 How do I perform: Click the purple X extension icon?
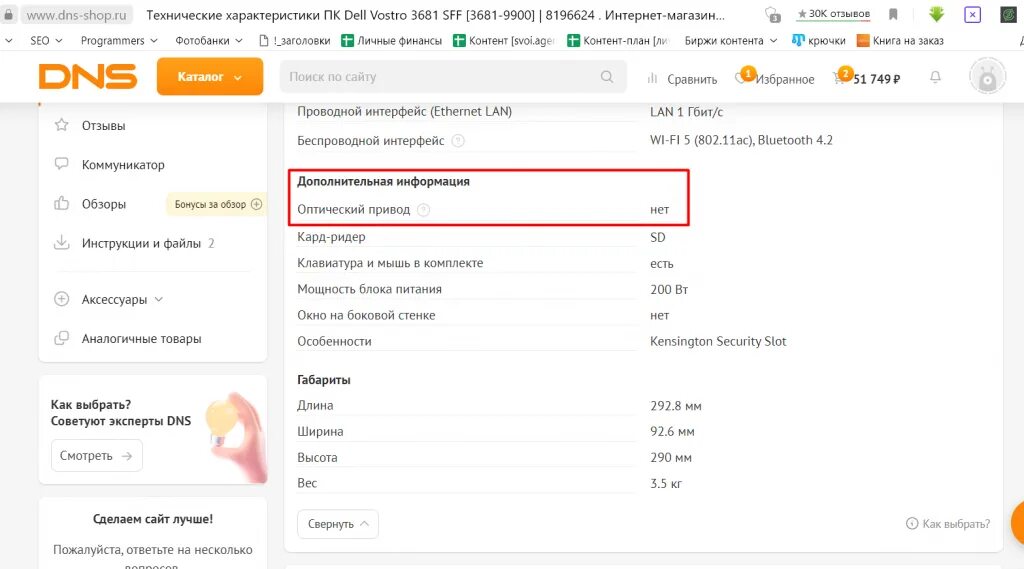pos(972,14)
